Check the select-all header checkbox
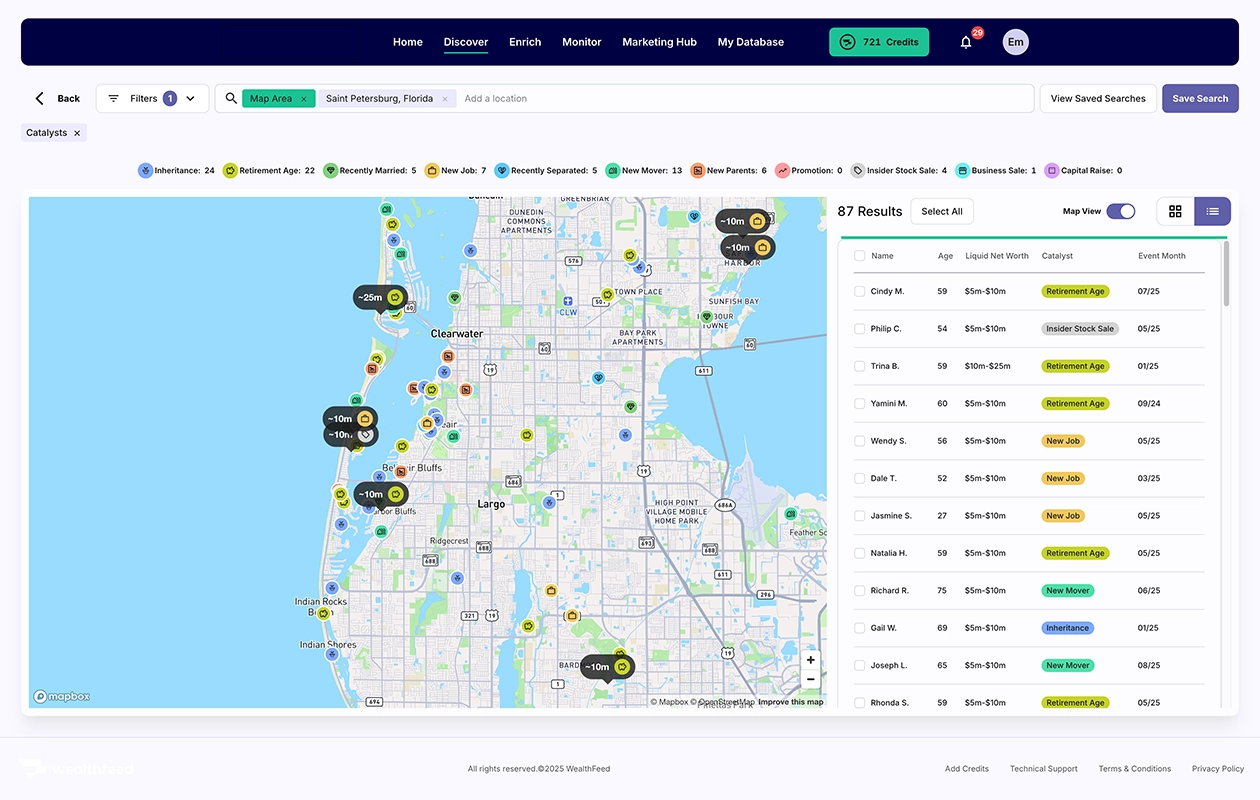The height and width of the screenshot is (800, 1260). pos(860,256)
